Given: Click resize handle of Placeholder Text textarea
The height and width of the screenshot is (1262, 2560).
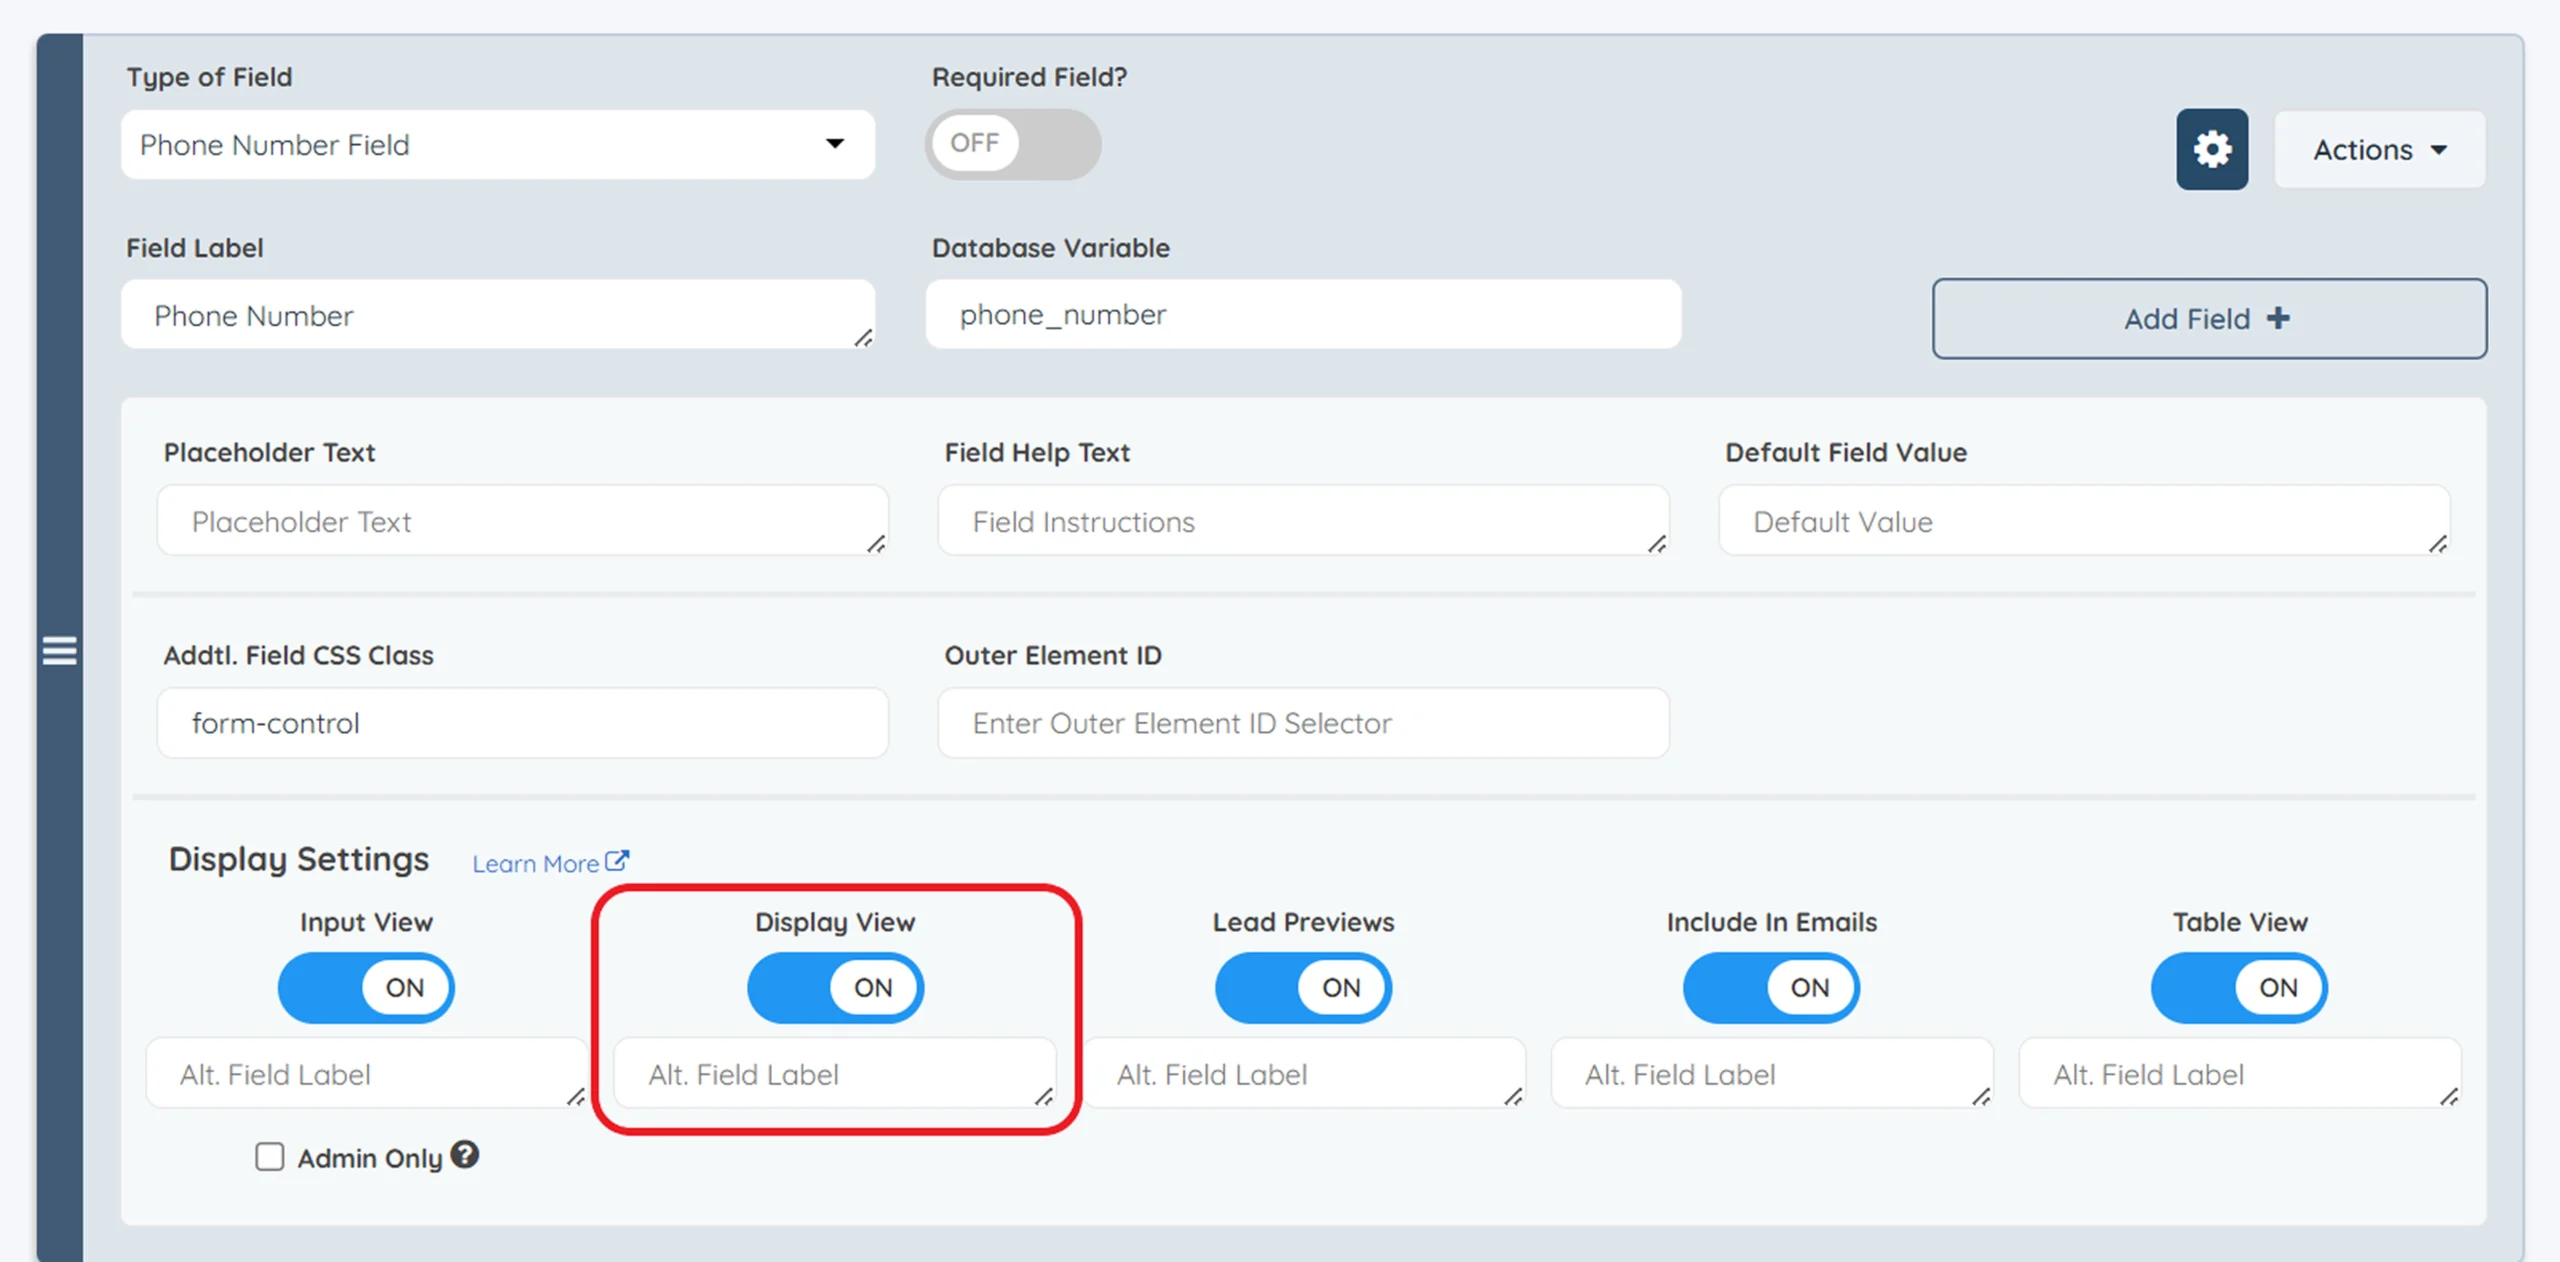Looking at the screenshot, I should (x=876, y=544).
